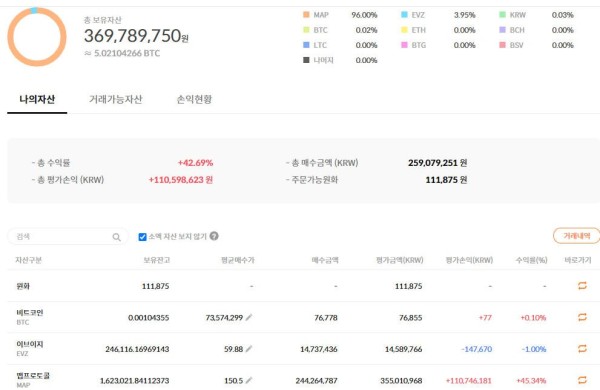Select the 나의자산 tab
The width and height of the screenshot is (600, 390).
click(x=37, y=99)
